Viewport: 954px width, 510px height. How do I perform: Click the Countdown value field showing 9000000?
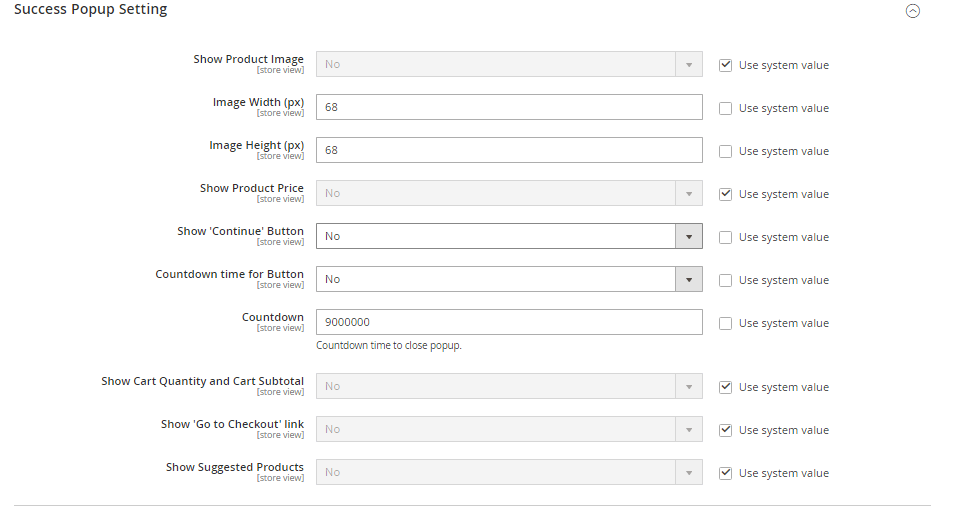click(x=509, y=322)
